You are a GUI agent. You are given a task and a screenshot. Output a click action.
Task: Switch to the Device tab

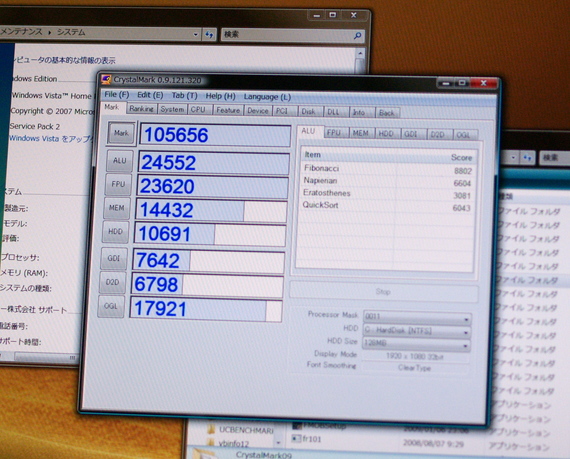point(258,111)
